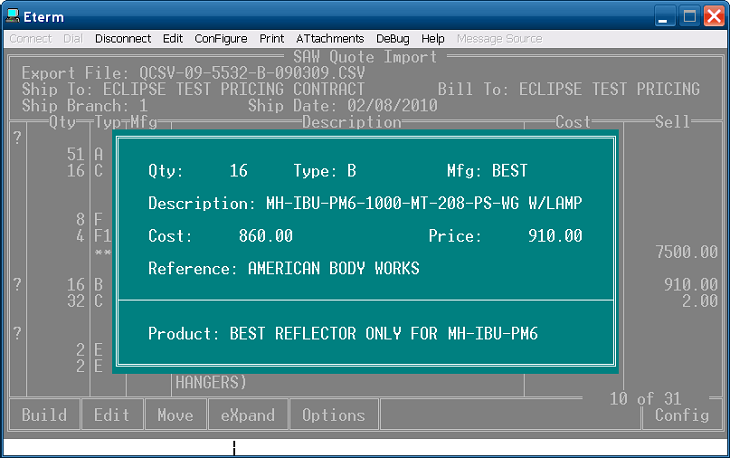Click the Mfg value BEST
730x458 pixels.
point(510,170)
